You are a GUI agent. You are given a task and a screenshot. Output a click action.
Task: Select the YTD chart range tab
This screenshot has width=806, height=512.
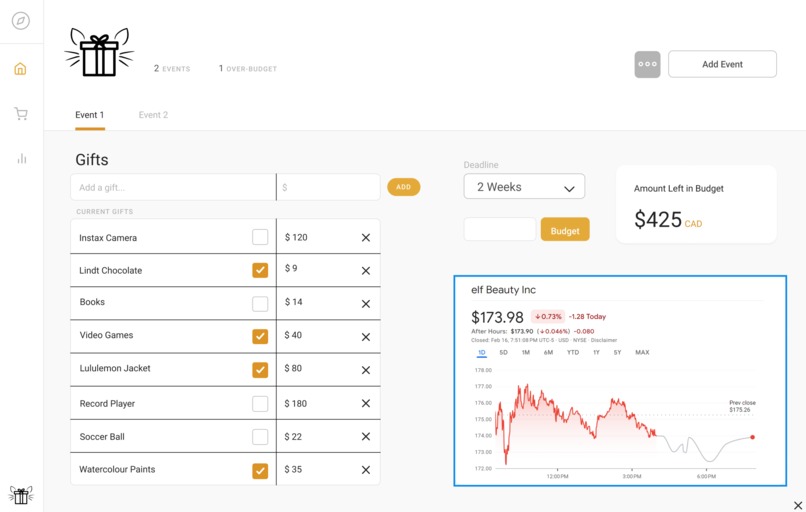pyautogui.click(x=573, y=353)
